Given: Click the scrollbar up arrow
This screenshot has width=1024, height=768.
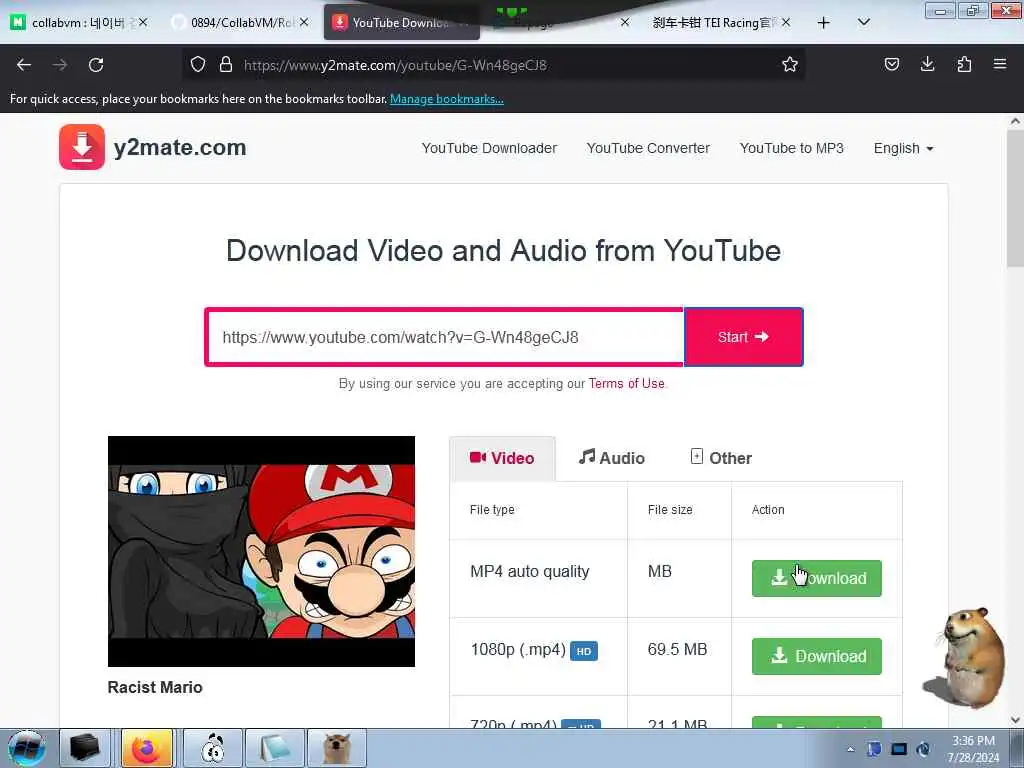Looking at the screenshot, I should tap(1015, 121).
